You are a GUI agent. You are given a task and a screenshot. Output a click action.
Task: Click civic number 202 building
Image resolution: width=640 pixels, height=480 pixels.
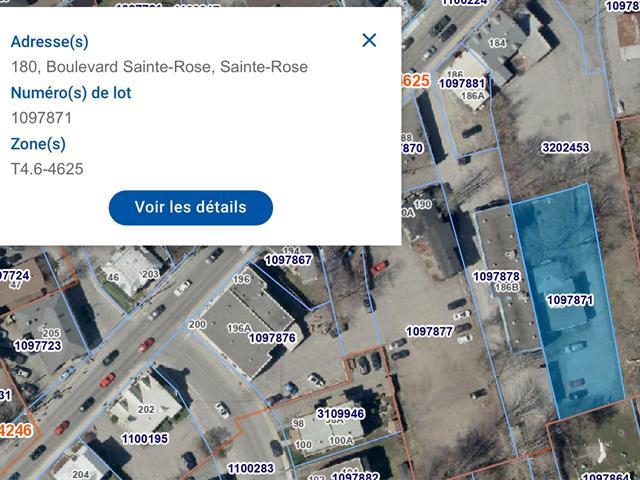(146, 409)
